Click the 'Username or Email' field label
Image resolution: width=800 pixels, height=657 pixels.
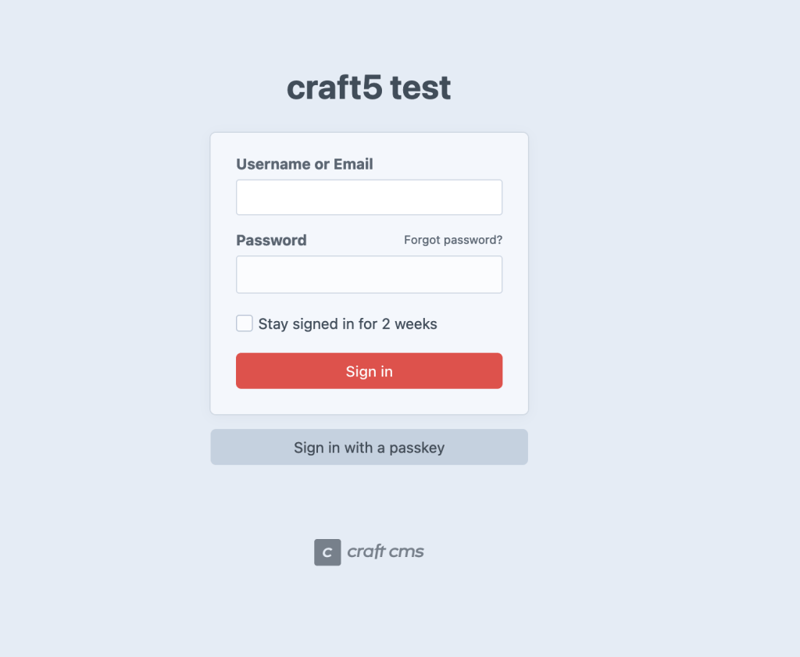click(304, 164)
